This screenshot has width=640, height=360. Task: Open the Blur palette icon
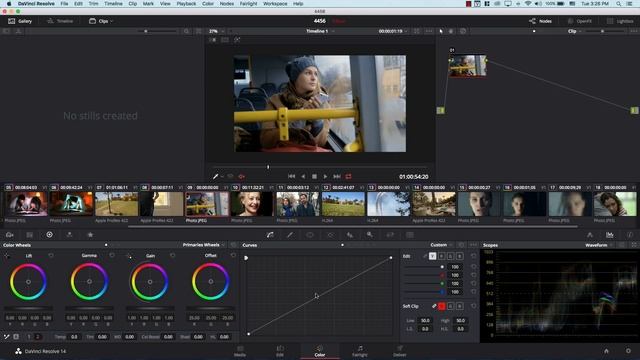point(350,235)
